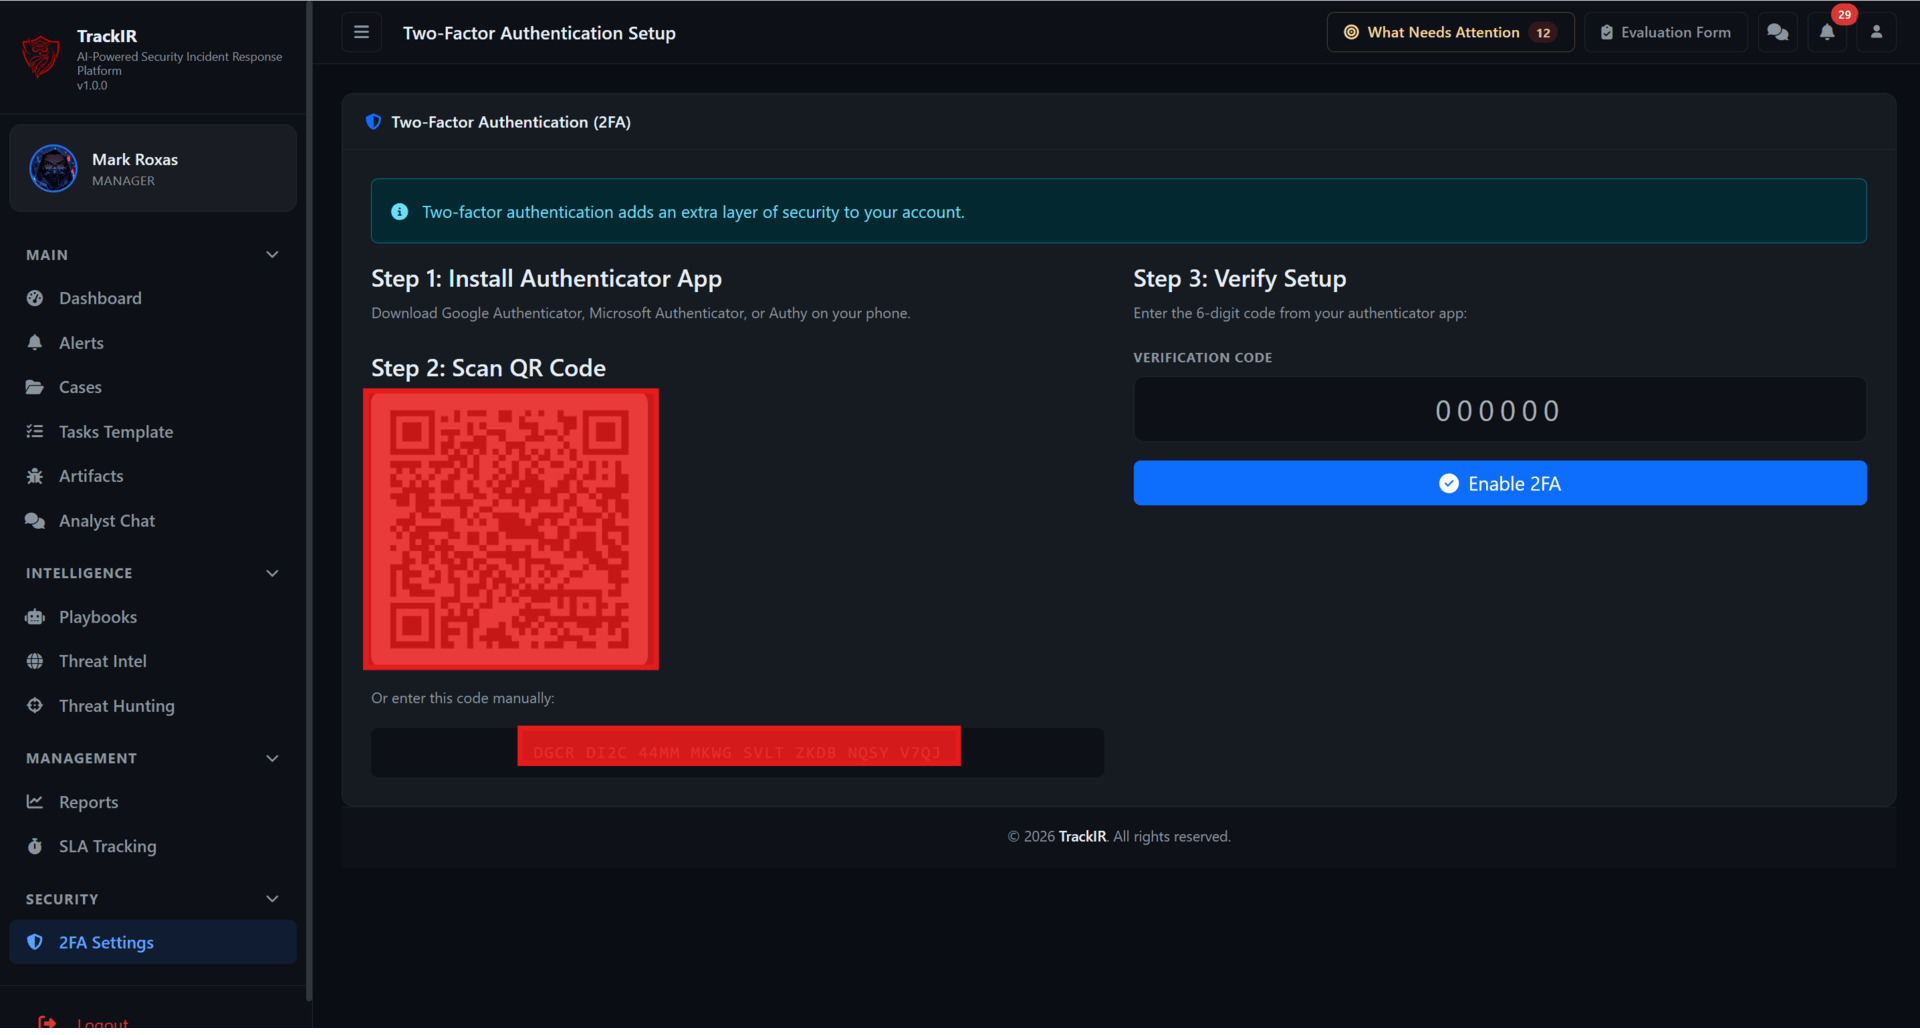Click the Cases folder icon
1920x1035 pixels.
35,387
